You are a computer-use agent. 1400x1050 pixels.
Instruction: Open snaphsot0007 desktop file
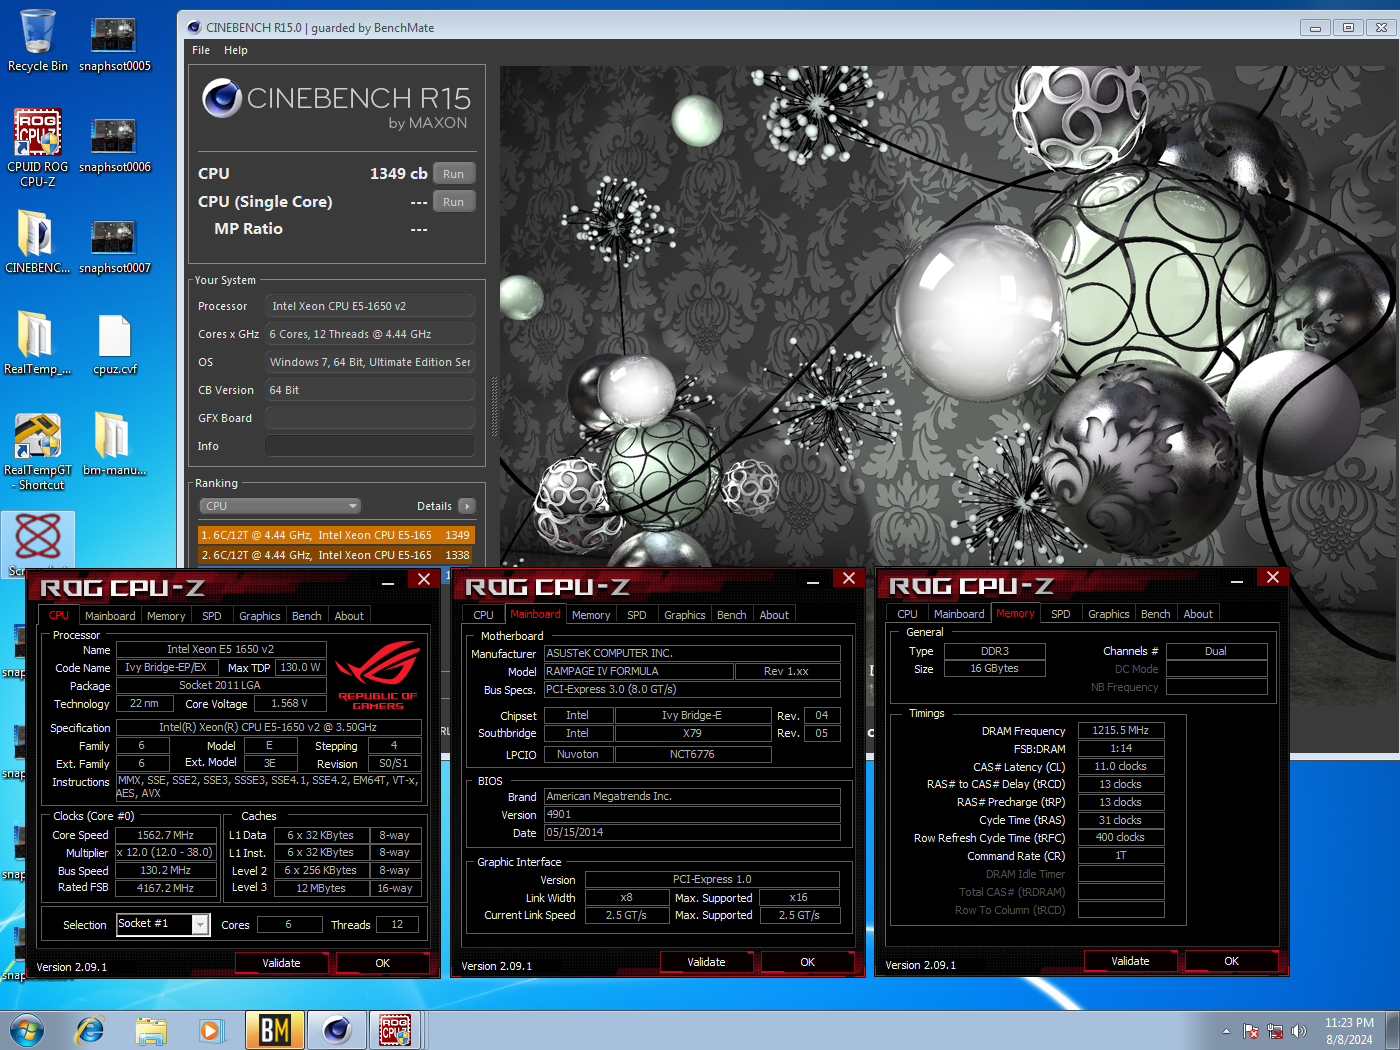point(115,246)
